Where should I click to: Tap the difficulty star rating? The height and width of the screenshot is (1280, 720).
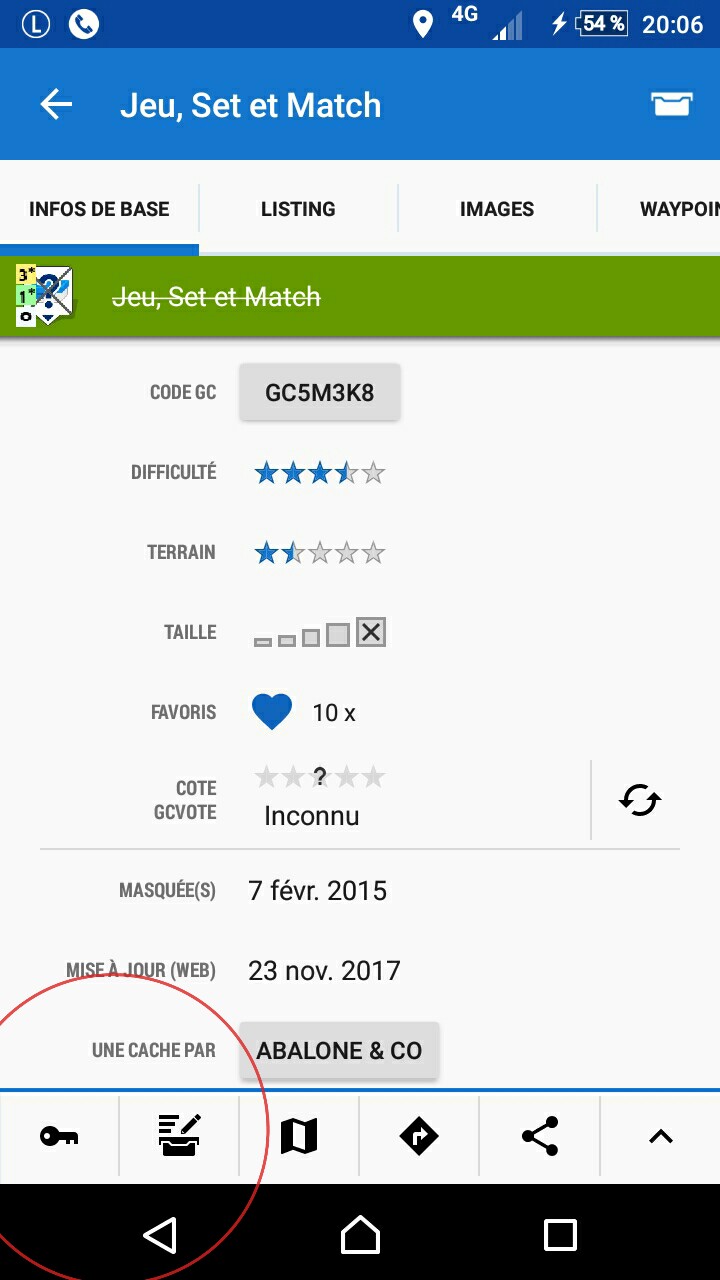point(319,472)
